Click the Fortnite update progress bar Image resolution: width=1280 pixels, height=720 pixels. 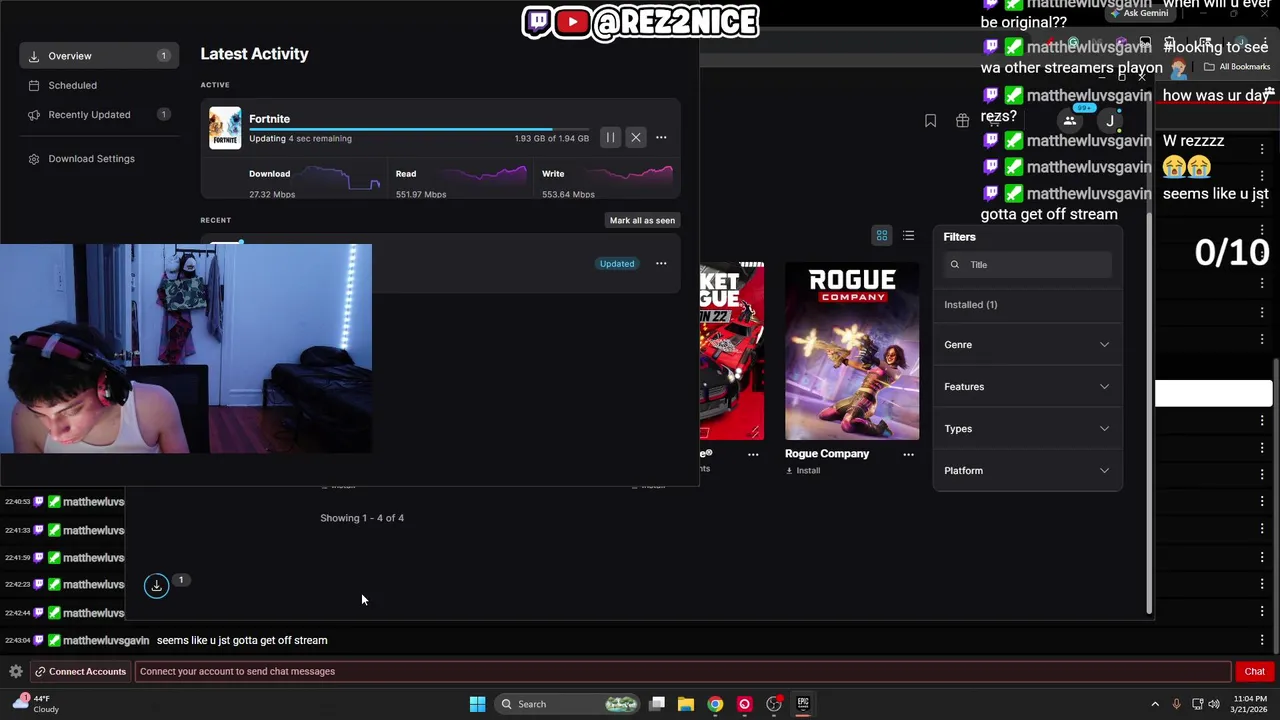419,129
